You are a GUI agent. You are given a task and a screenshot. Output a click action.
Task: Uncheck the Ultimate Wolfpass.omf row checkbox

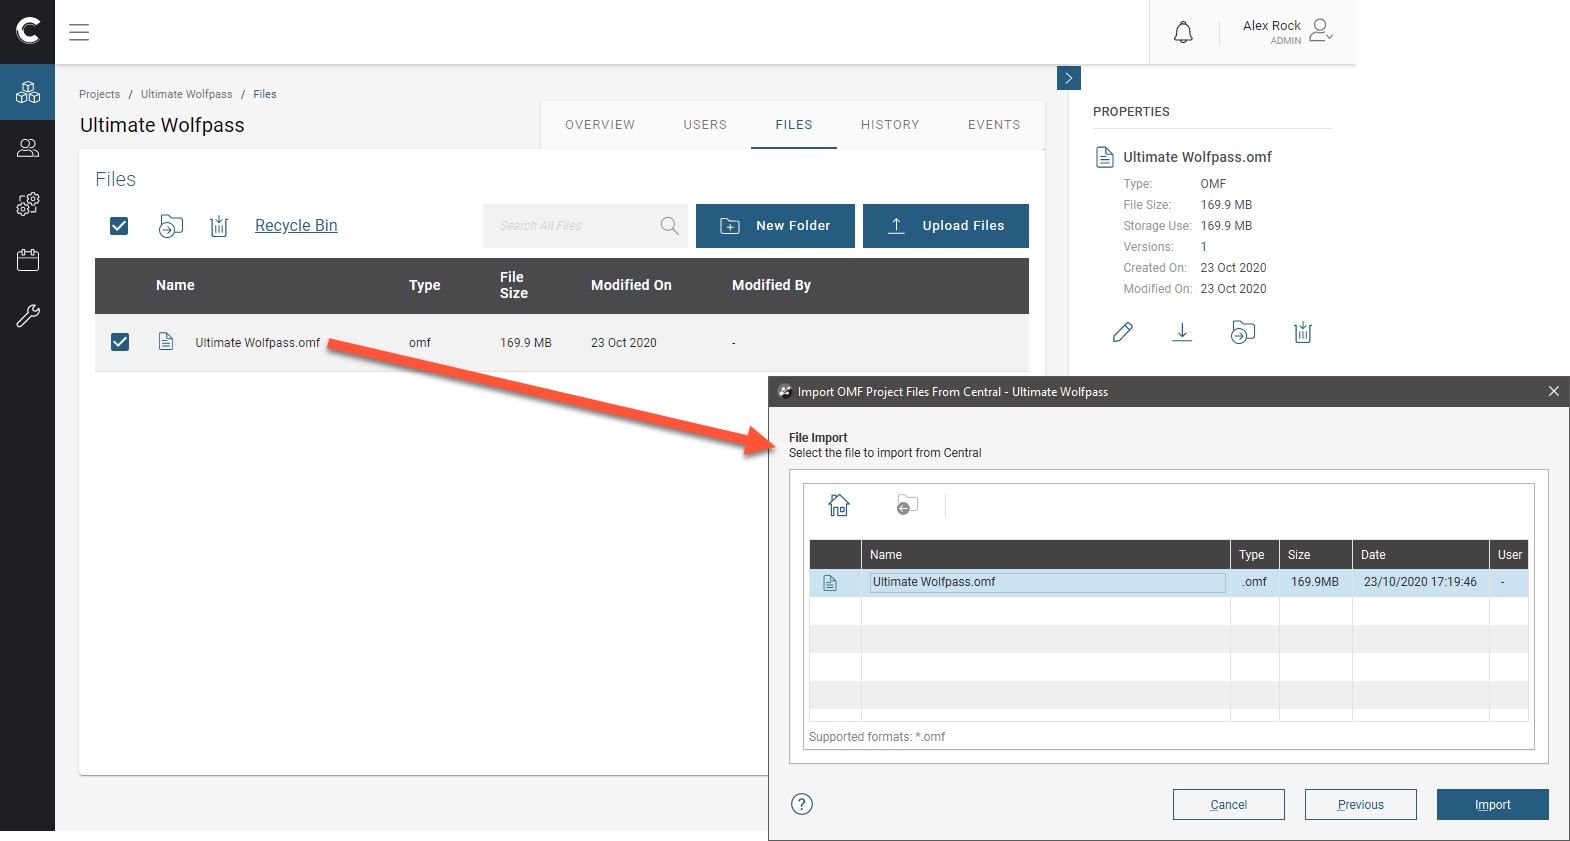[x=120, y=342]
